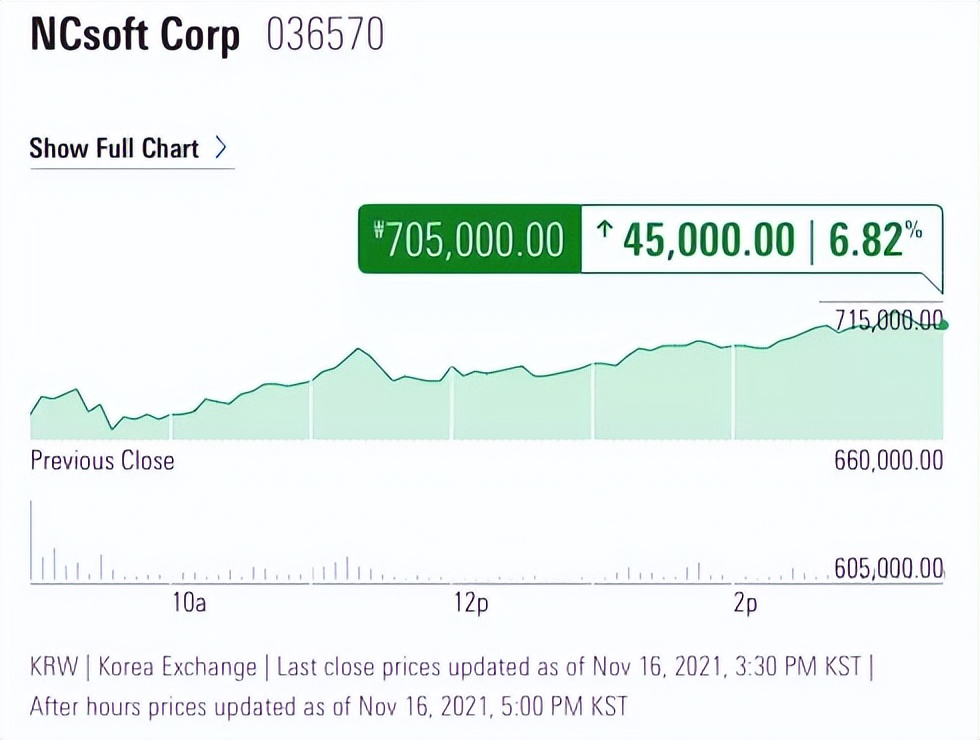Click the 2p time axis label

pos(745,603)
